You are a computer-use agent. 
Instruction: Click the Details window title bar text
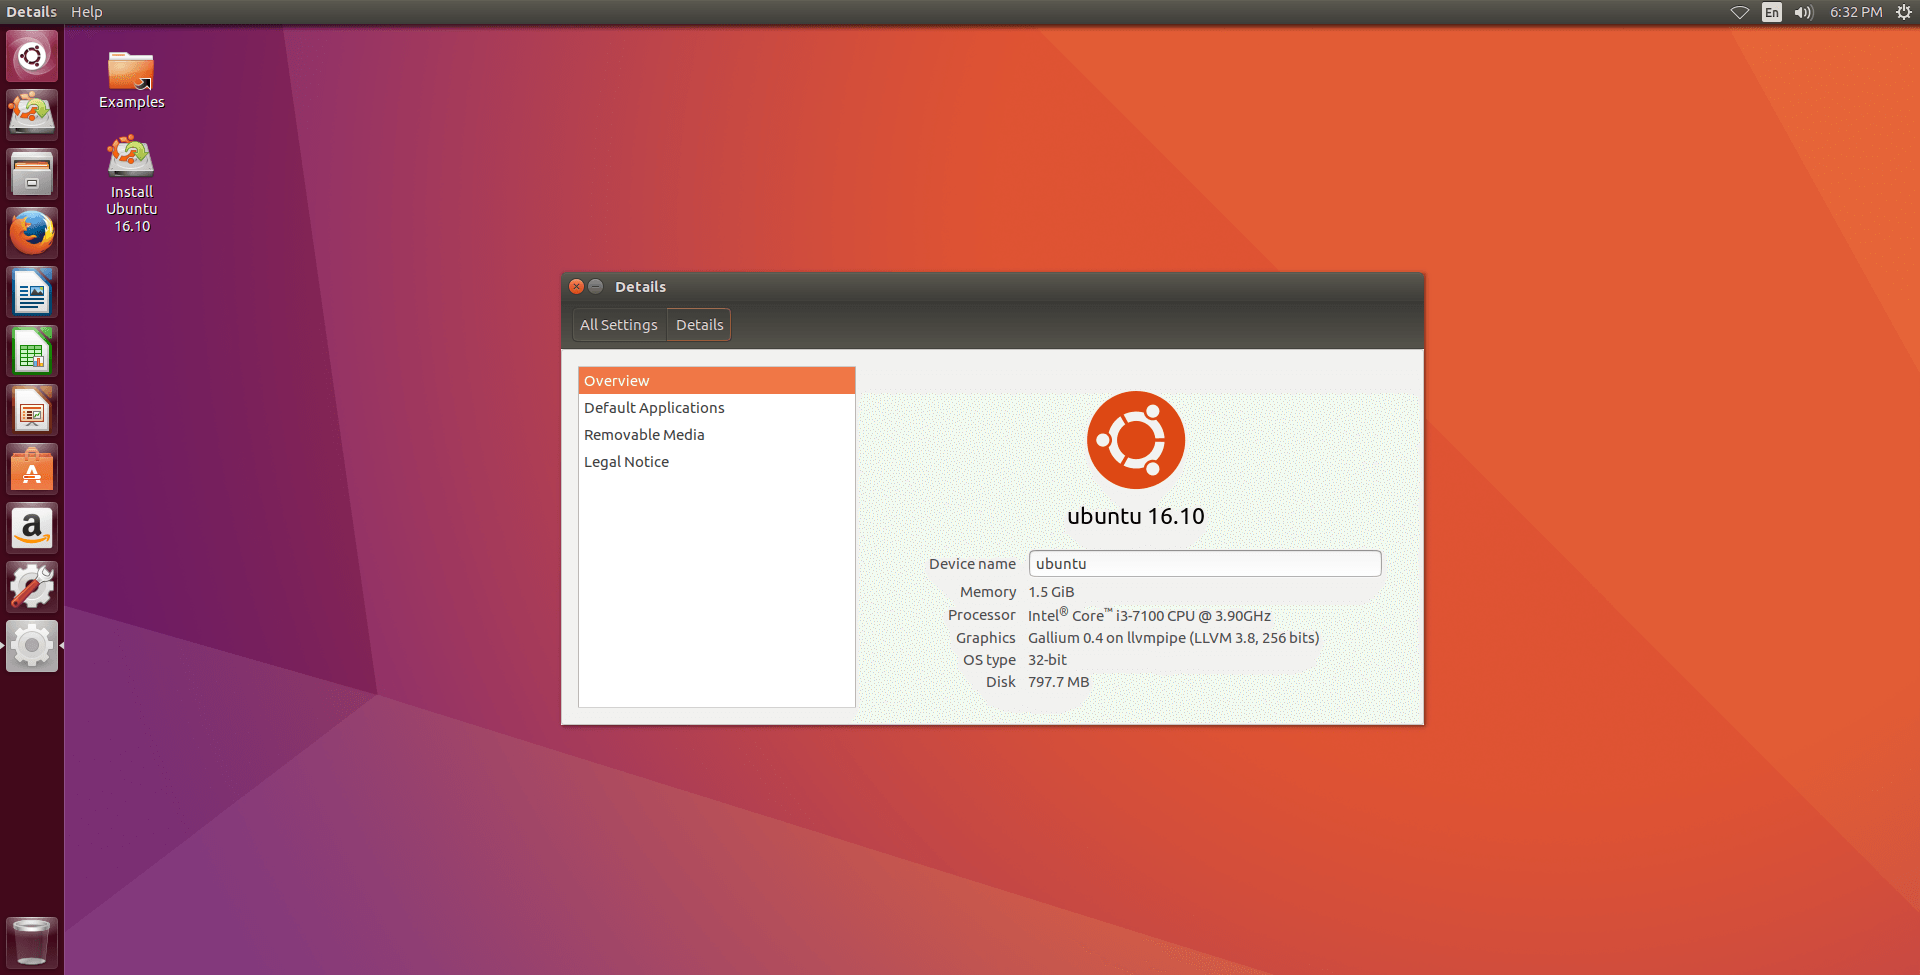pos(640,287)
